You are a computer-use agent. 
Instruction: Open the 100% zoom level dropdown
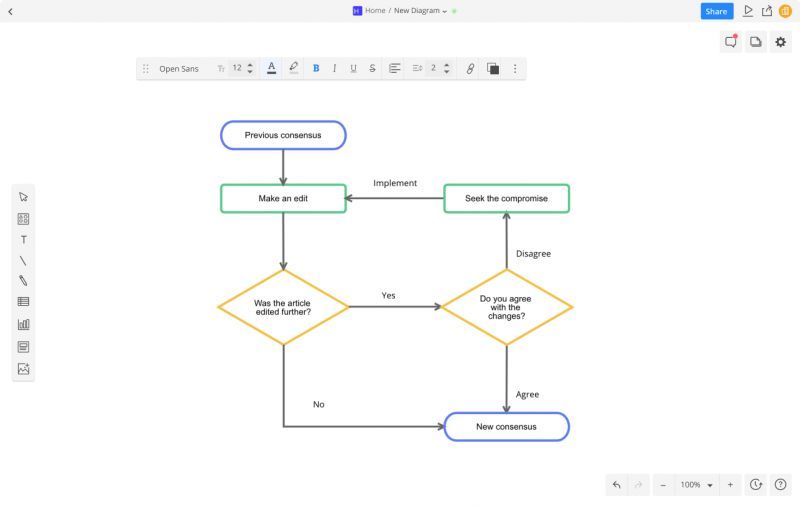click(x=696, y=485)
